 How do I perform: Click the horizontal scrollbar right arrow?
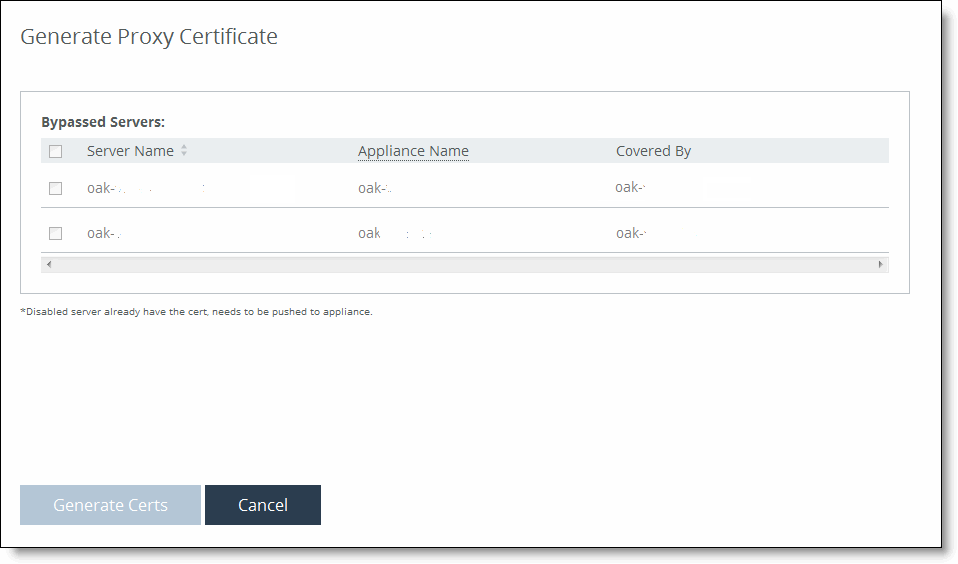tap(881, 264)
